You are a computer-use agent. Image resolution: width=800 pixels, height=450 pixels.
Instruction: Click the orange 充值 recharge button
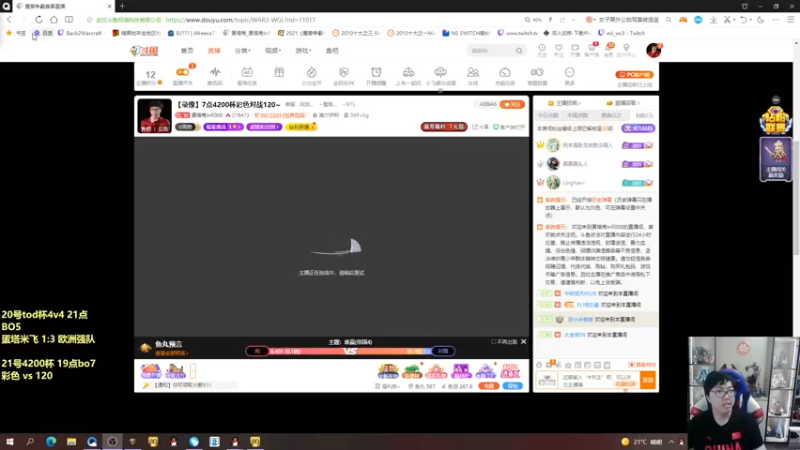[488, 386]
